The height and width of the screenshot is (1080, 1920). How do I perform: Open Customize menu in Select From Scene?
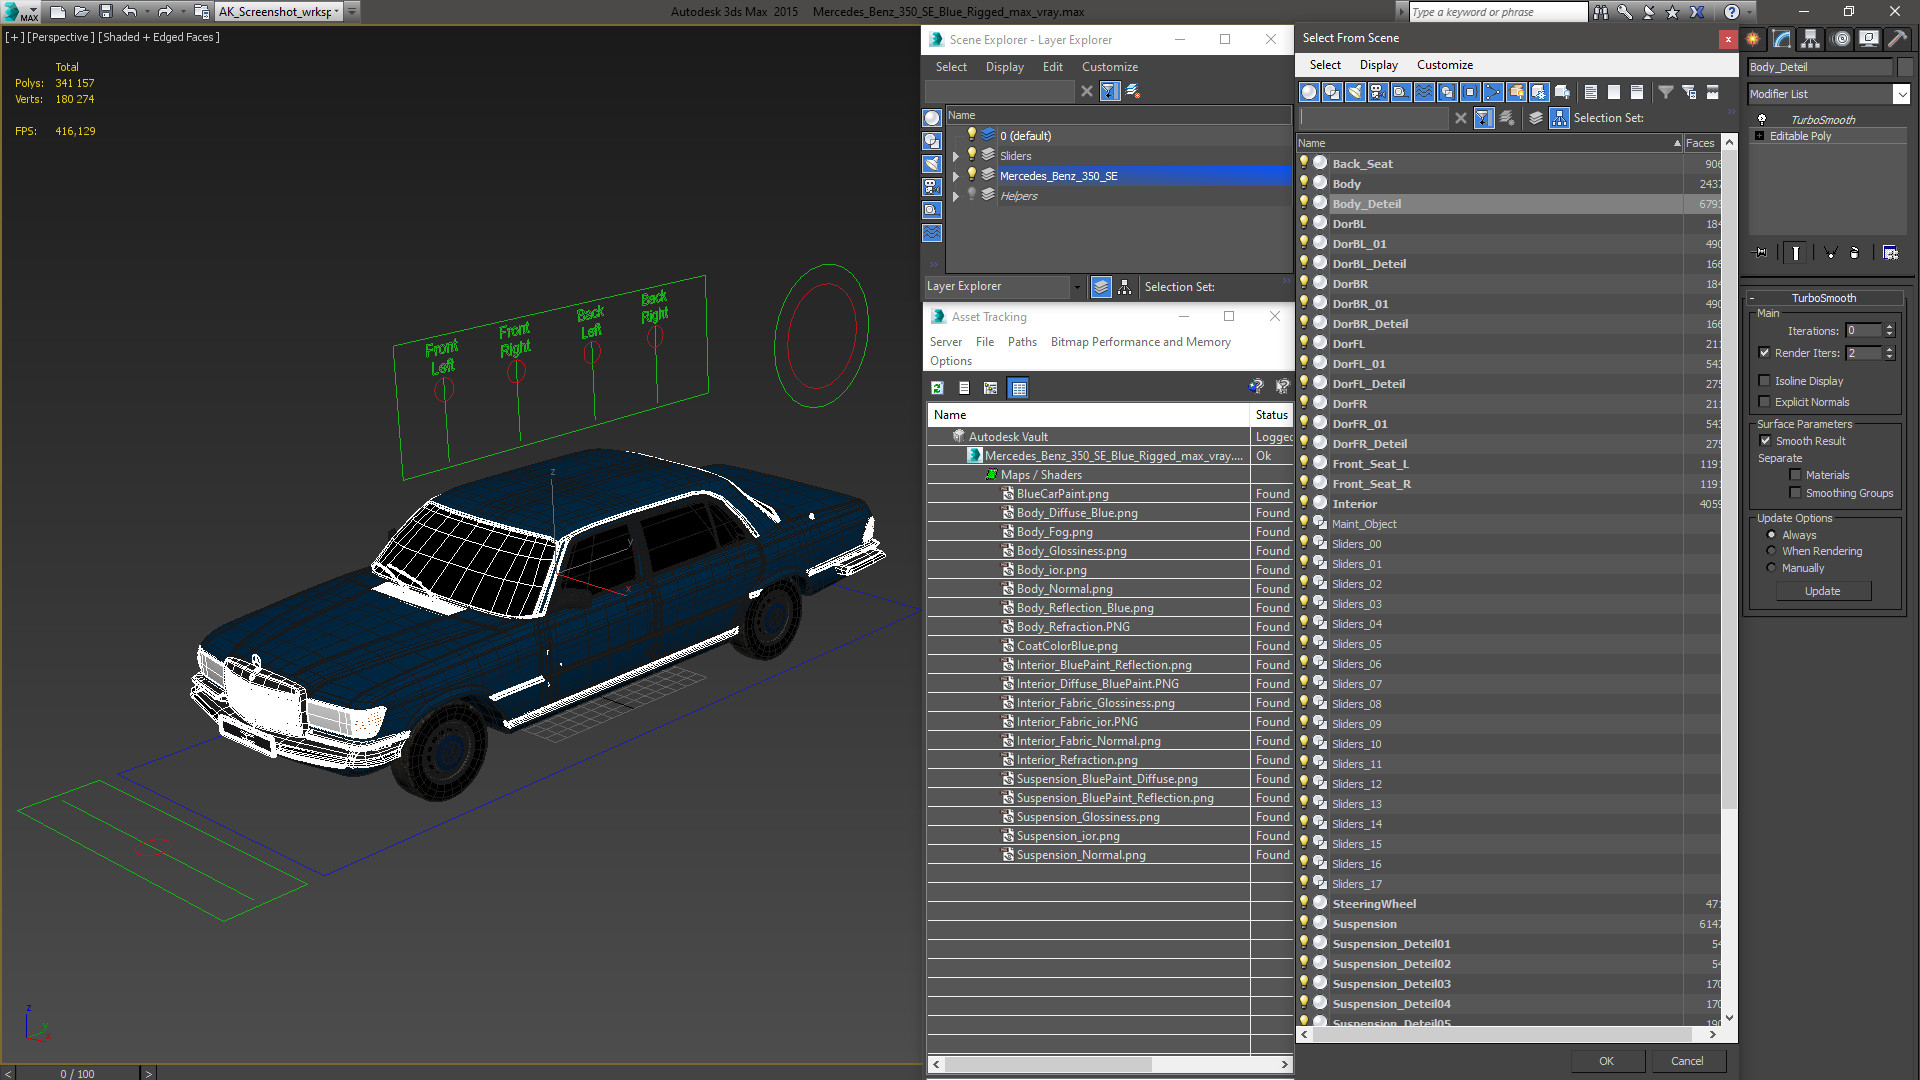(x=1444, y=65)
